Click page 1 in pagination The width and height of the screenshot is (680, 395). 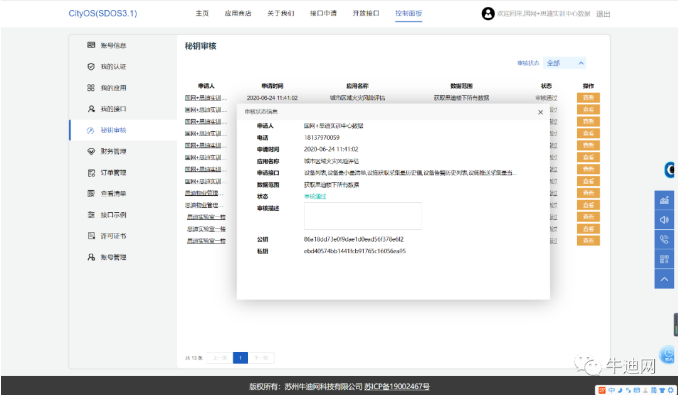pos(240,358)
